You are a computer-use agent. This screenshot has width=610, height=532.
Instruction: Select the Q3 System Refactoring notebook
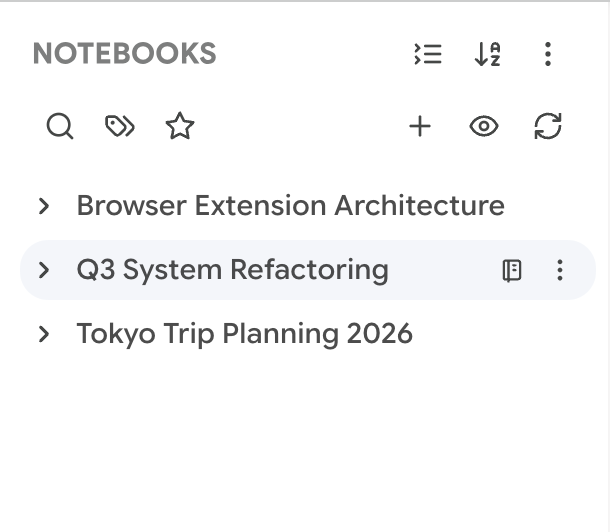click(x=233, y=270)
